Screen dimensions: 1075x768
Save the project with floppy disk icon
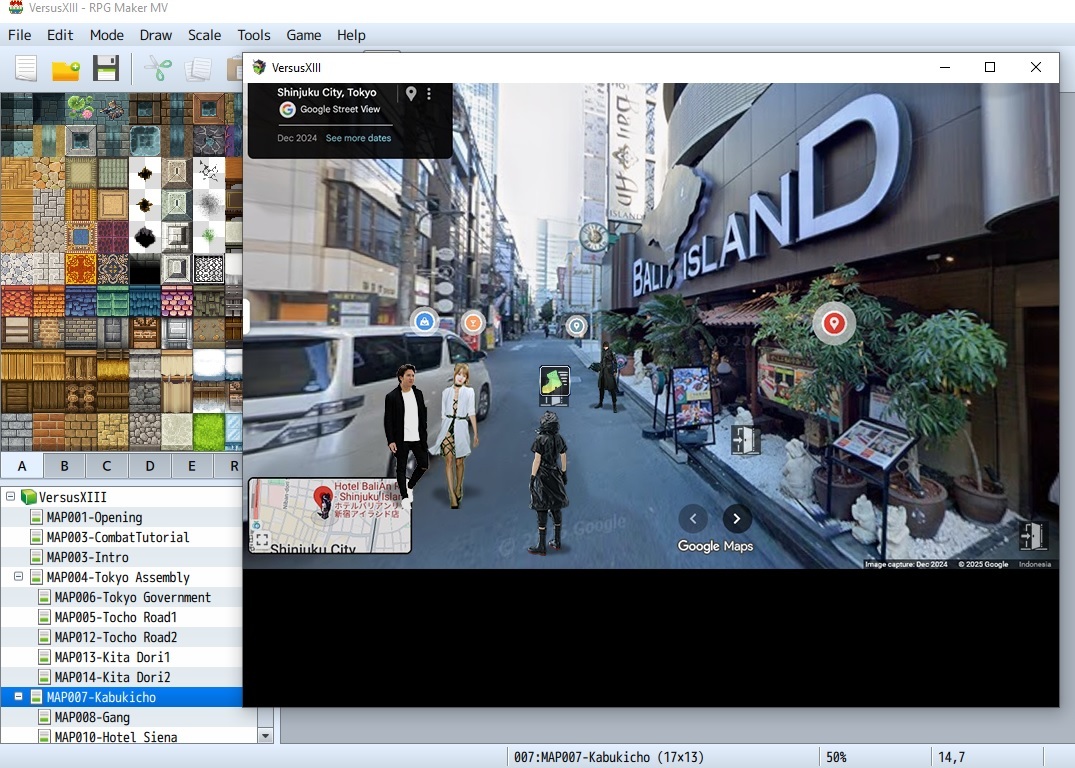pos(106,68)
